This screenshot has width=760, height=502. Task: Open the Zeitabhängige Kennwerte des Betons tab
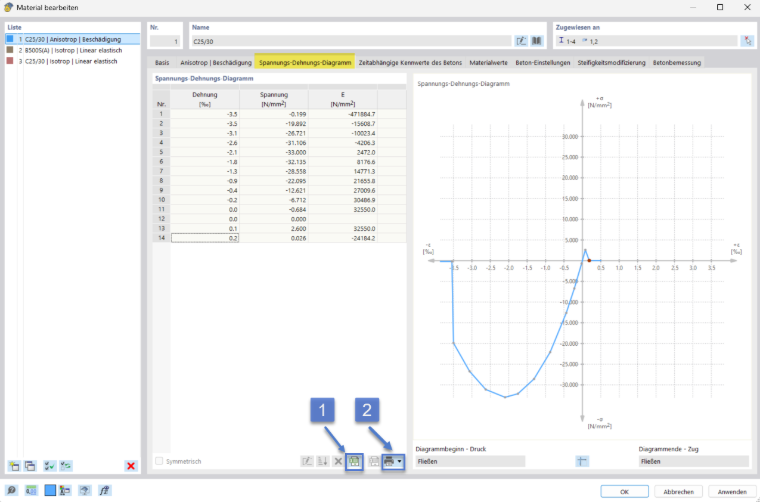(410, 63)
